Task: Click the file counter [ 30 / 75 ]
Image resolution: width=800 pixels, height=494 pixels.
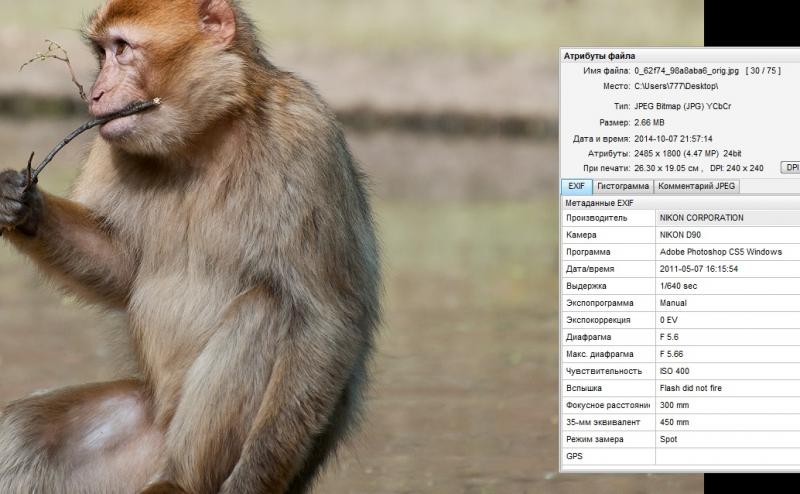Action: [x=763, y=71]
